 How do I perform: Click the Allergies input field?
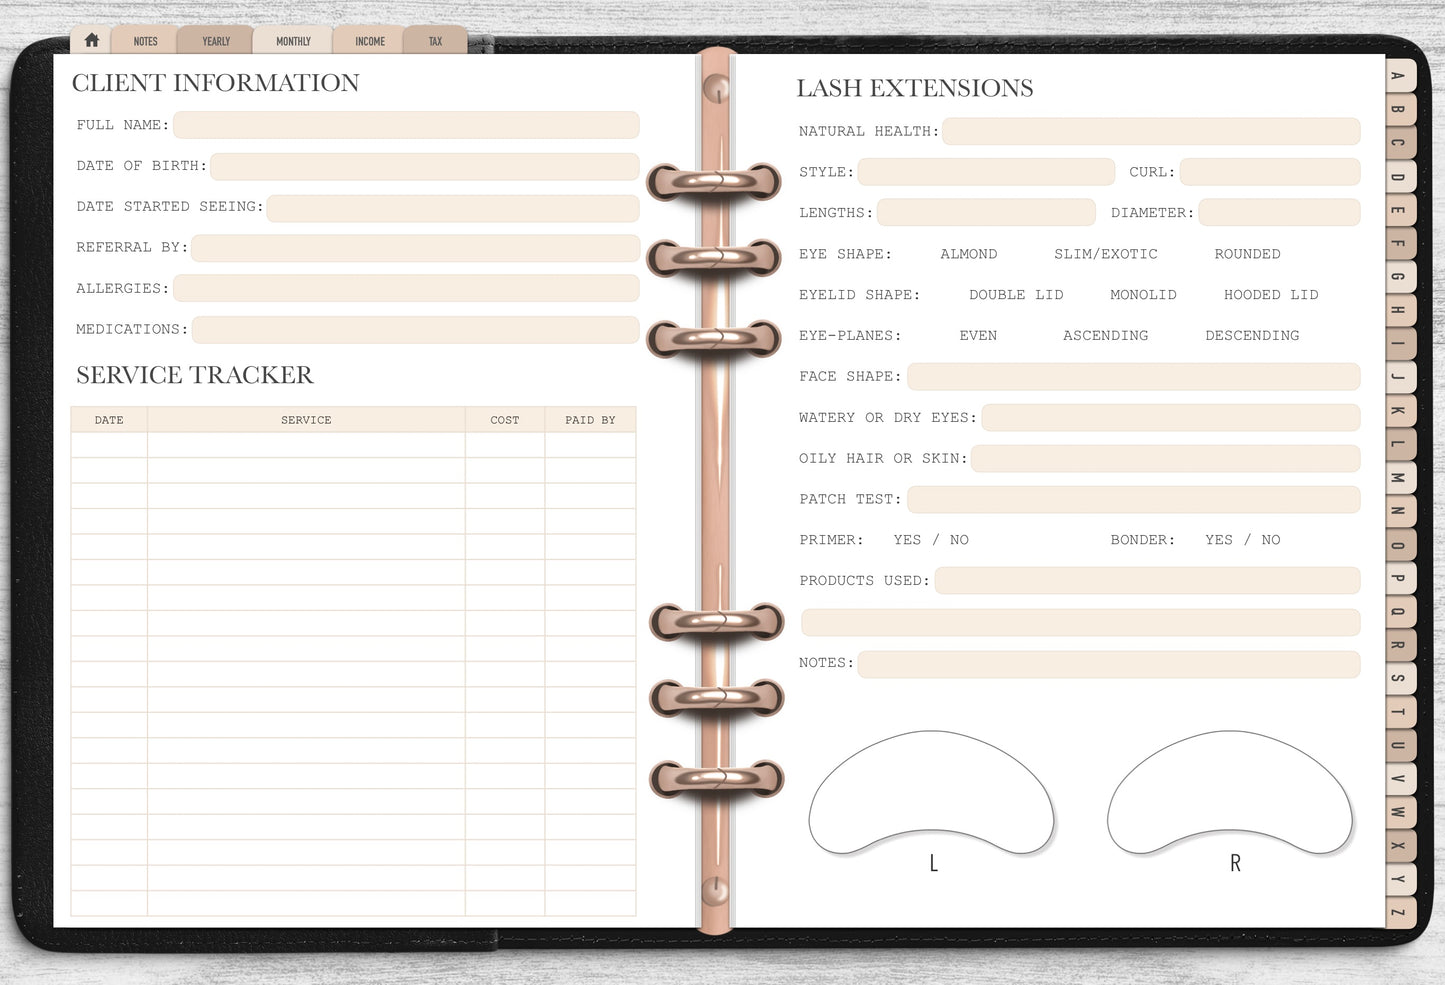(x=406, y=289)
